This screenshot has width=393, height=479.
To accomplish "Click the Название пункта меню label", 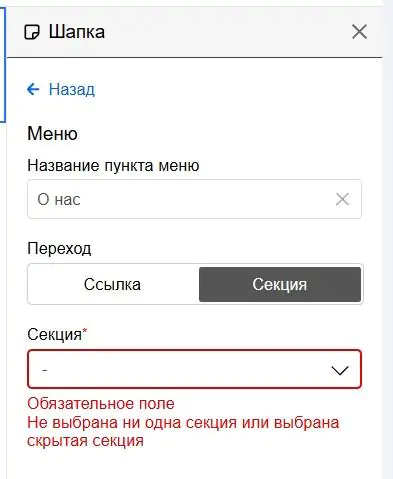I will pyautogui.click(x=113, y=166).
